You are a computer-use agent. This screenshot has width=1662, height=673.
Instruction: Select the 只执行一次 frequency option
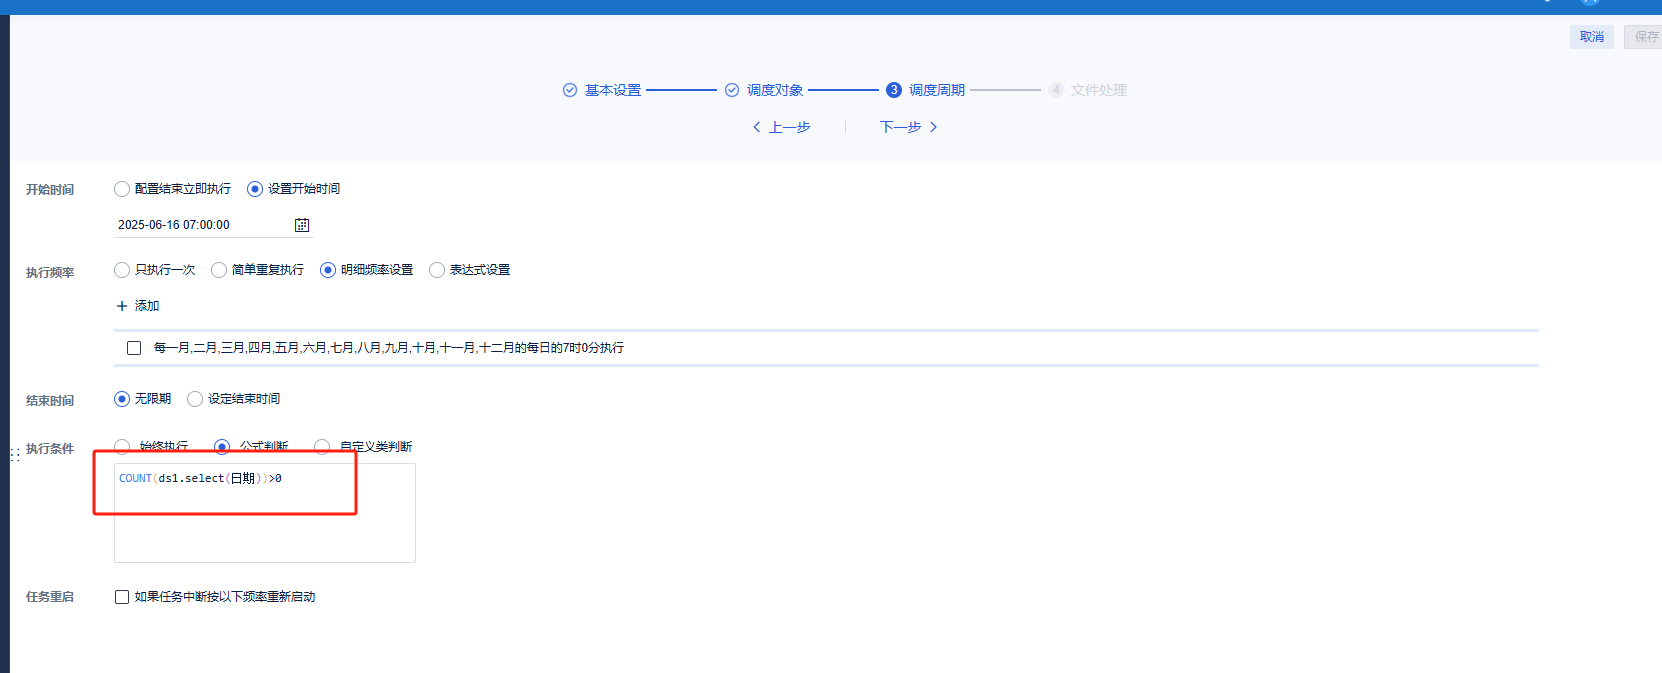click(122, 270)
